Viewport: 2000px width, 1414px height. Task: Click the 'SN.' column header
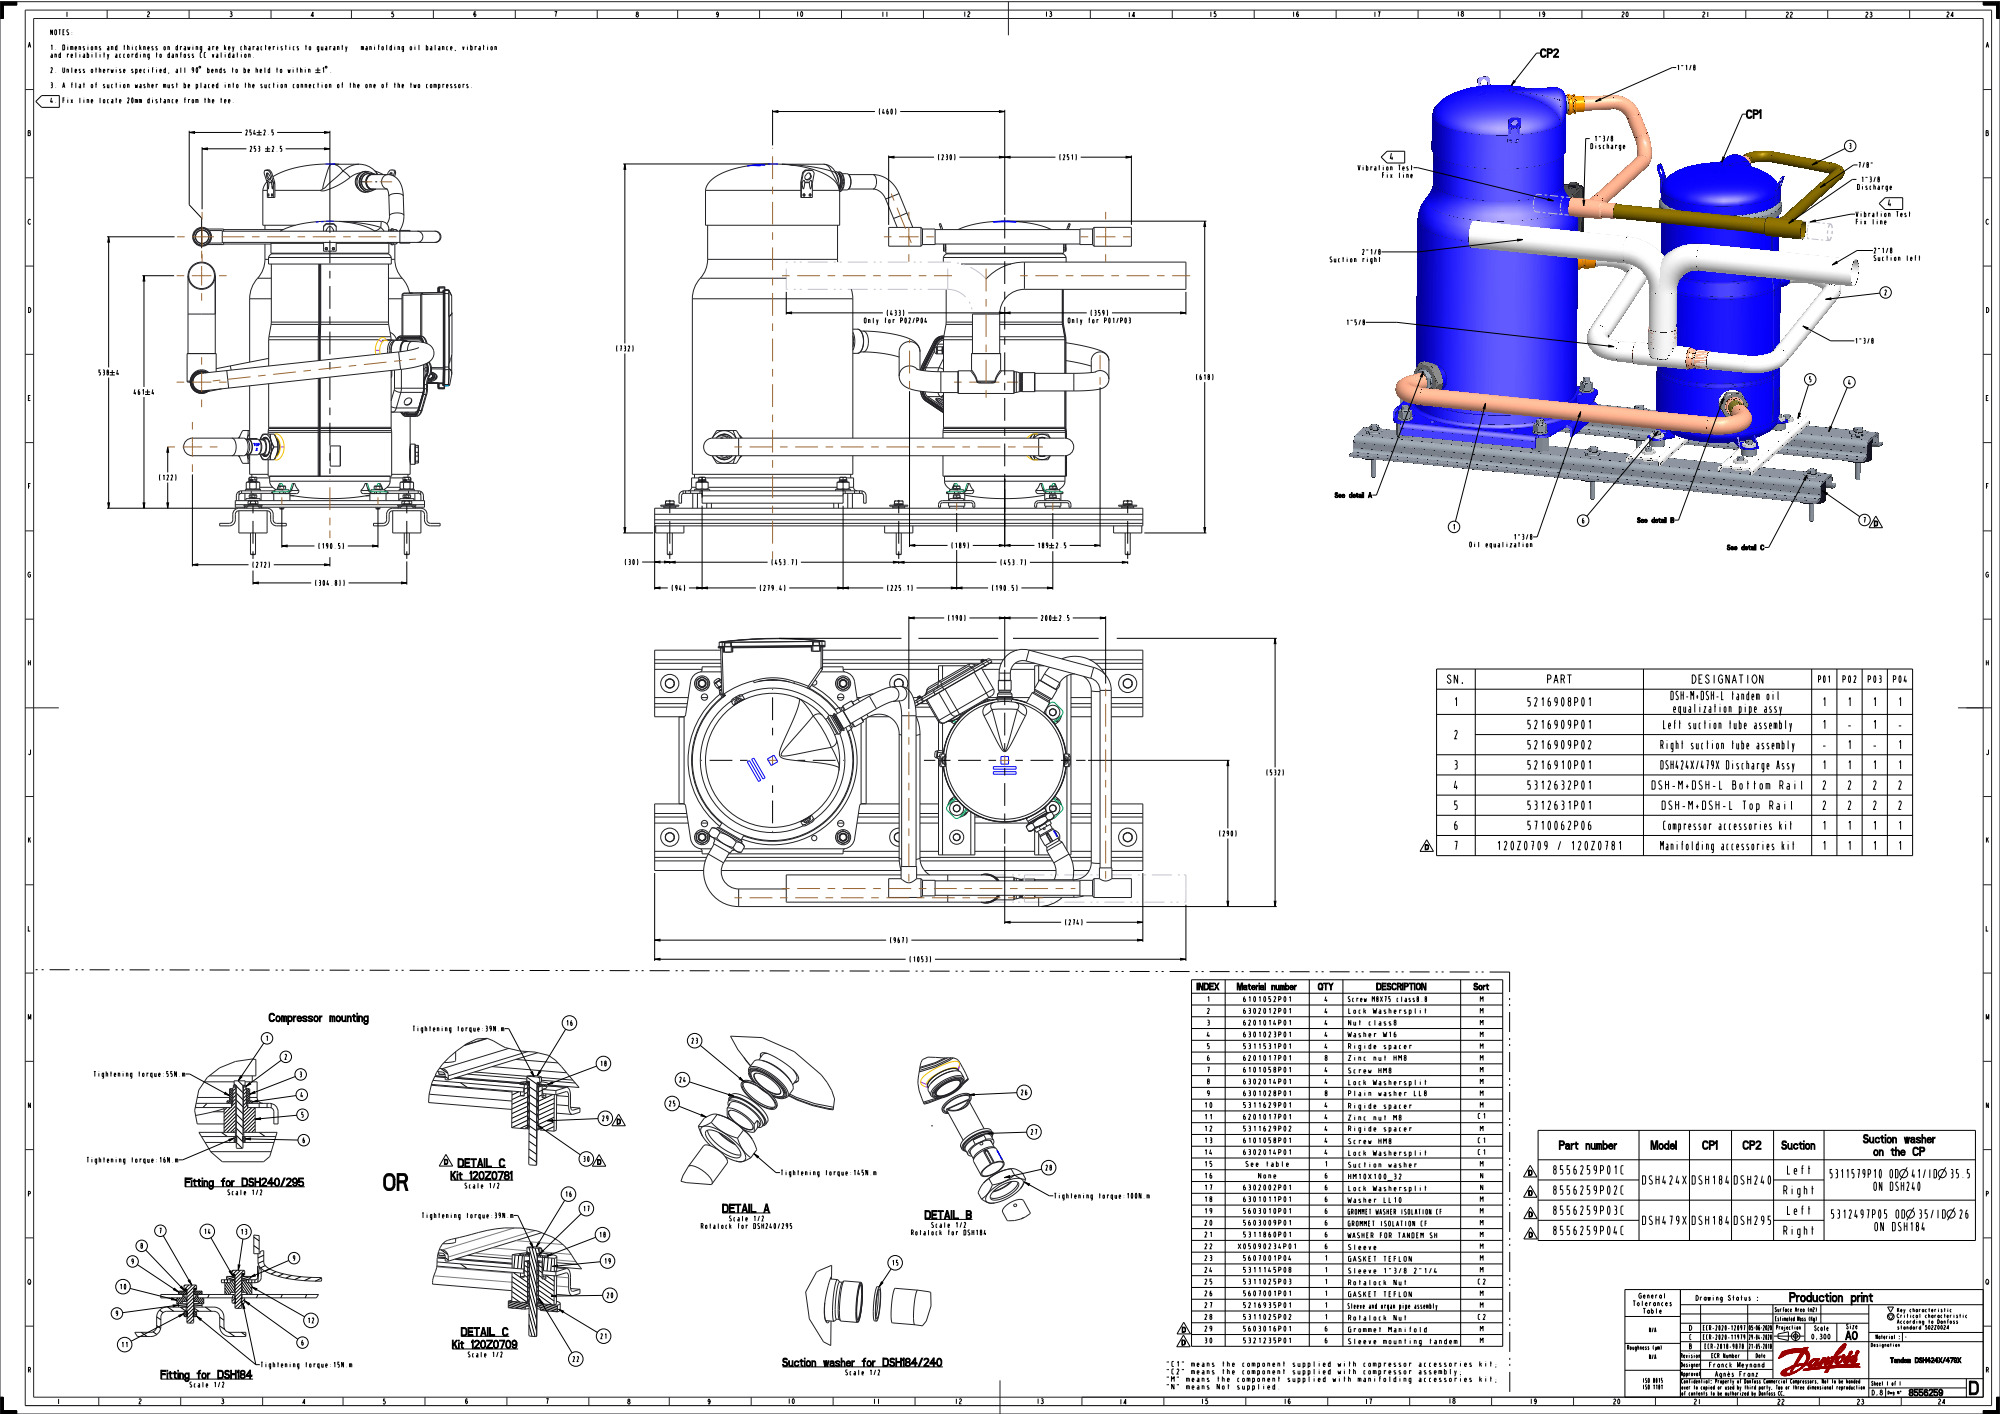click(1455, 679)
